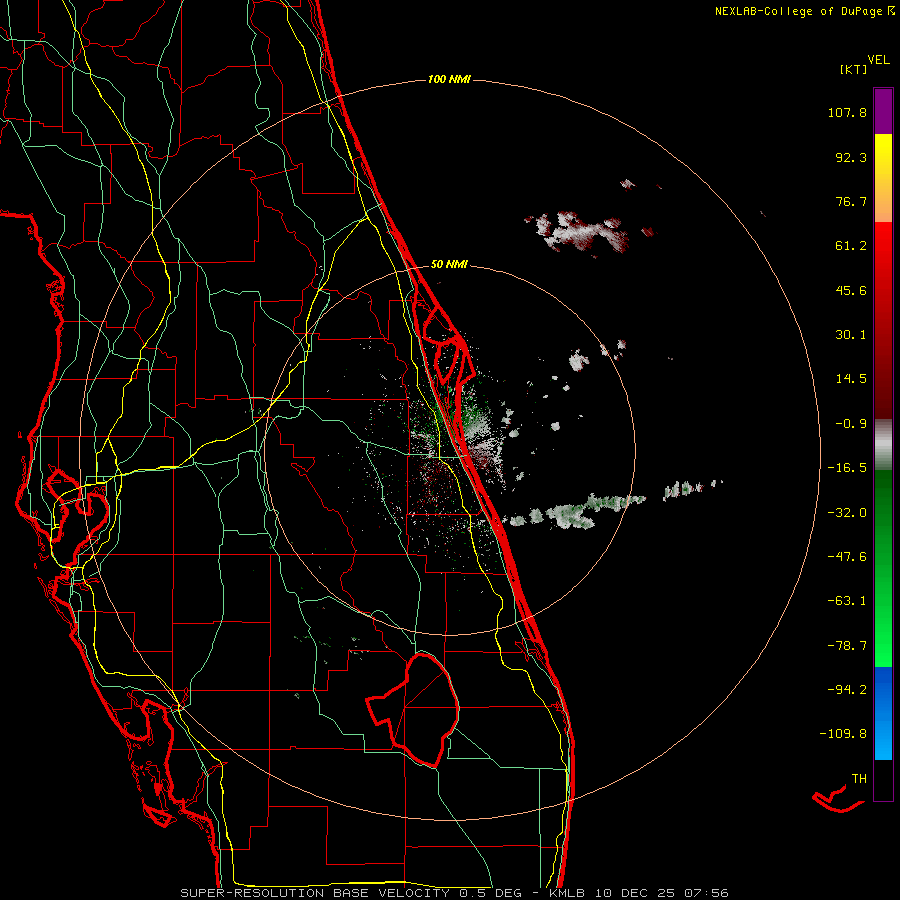900x900 pixels.
Task: Click the 100 NMI range ring label
Action: coord(449,79)
